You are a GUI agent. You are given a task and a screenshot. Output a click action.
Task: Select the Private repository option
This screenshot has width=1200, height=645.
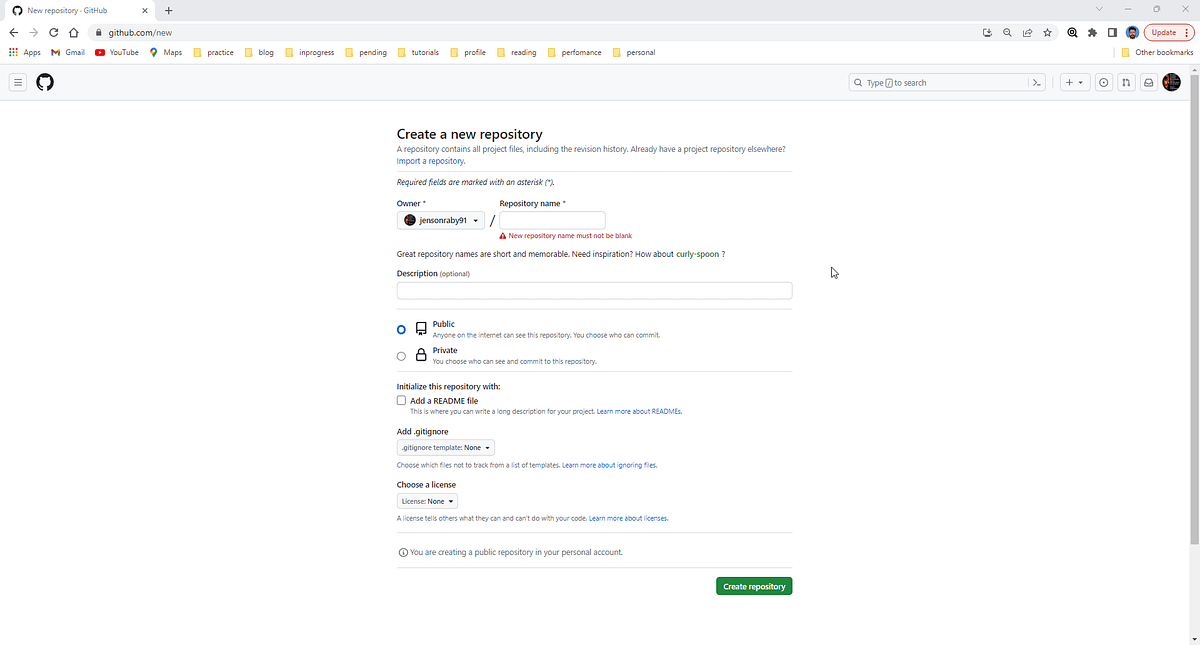[401, 356]
